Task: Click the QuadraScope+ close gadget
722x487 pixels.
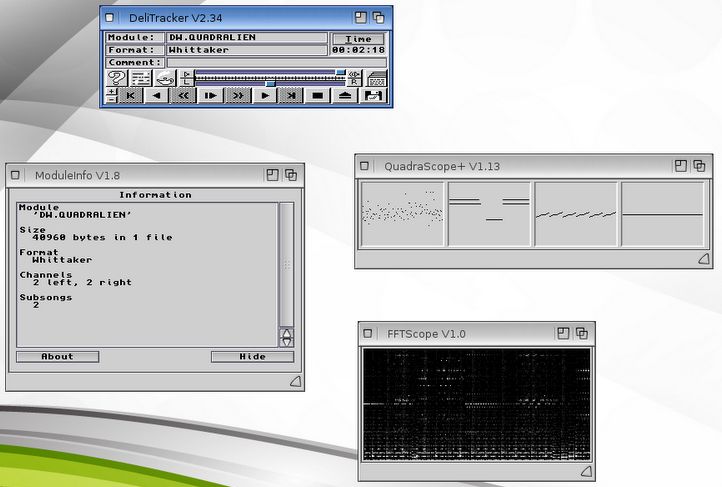Action: 364,166
